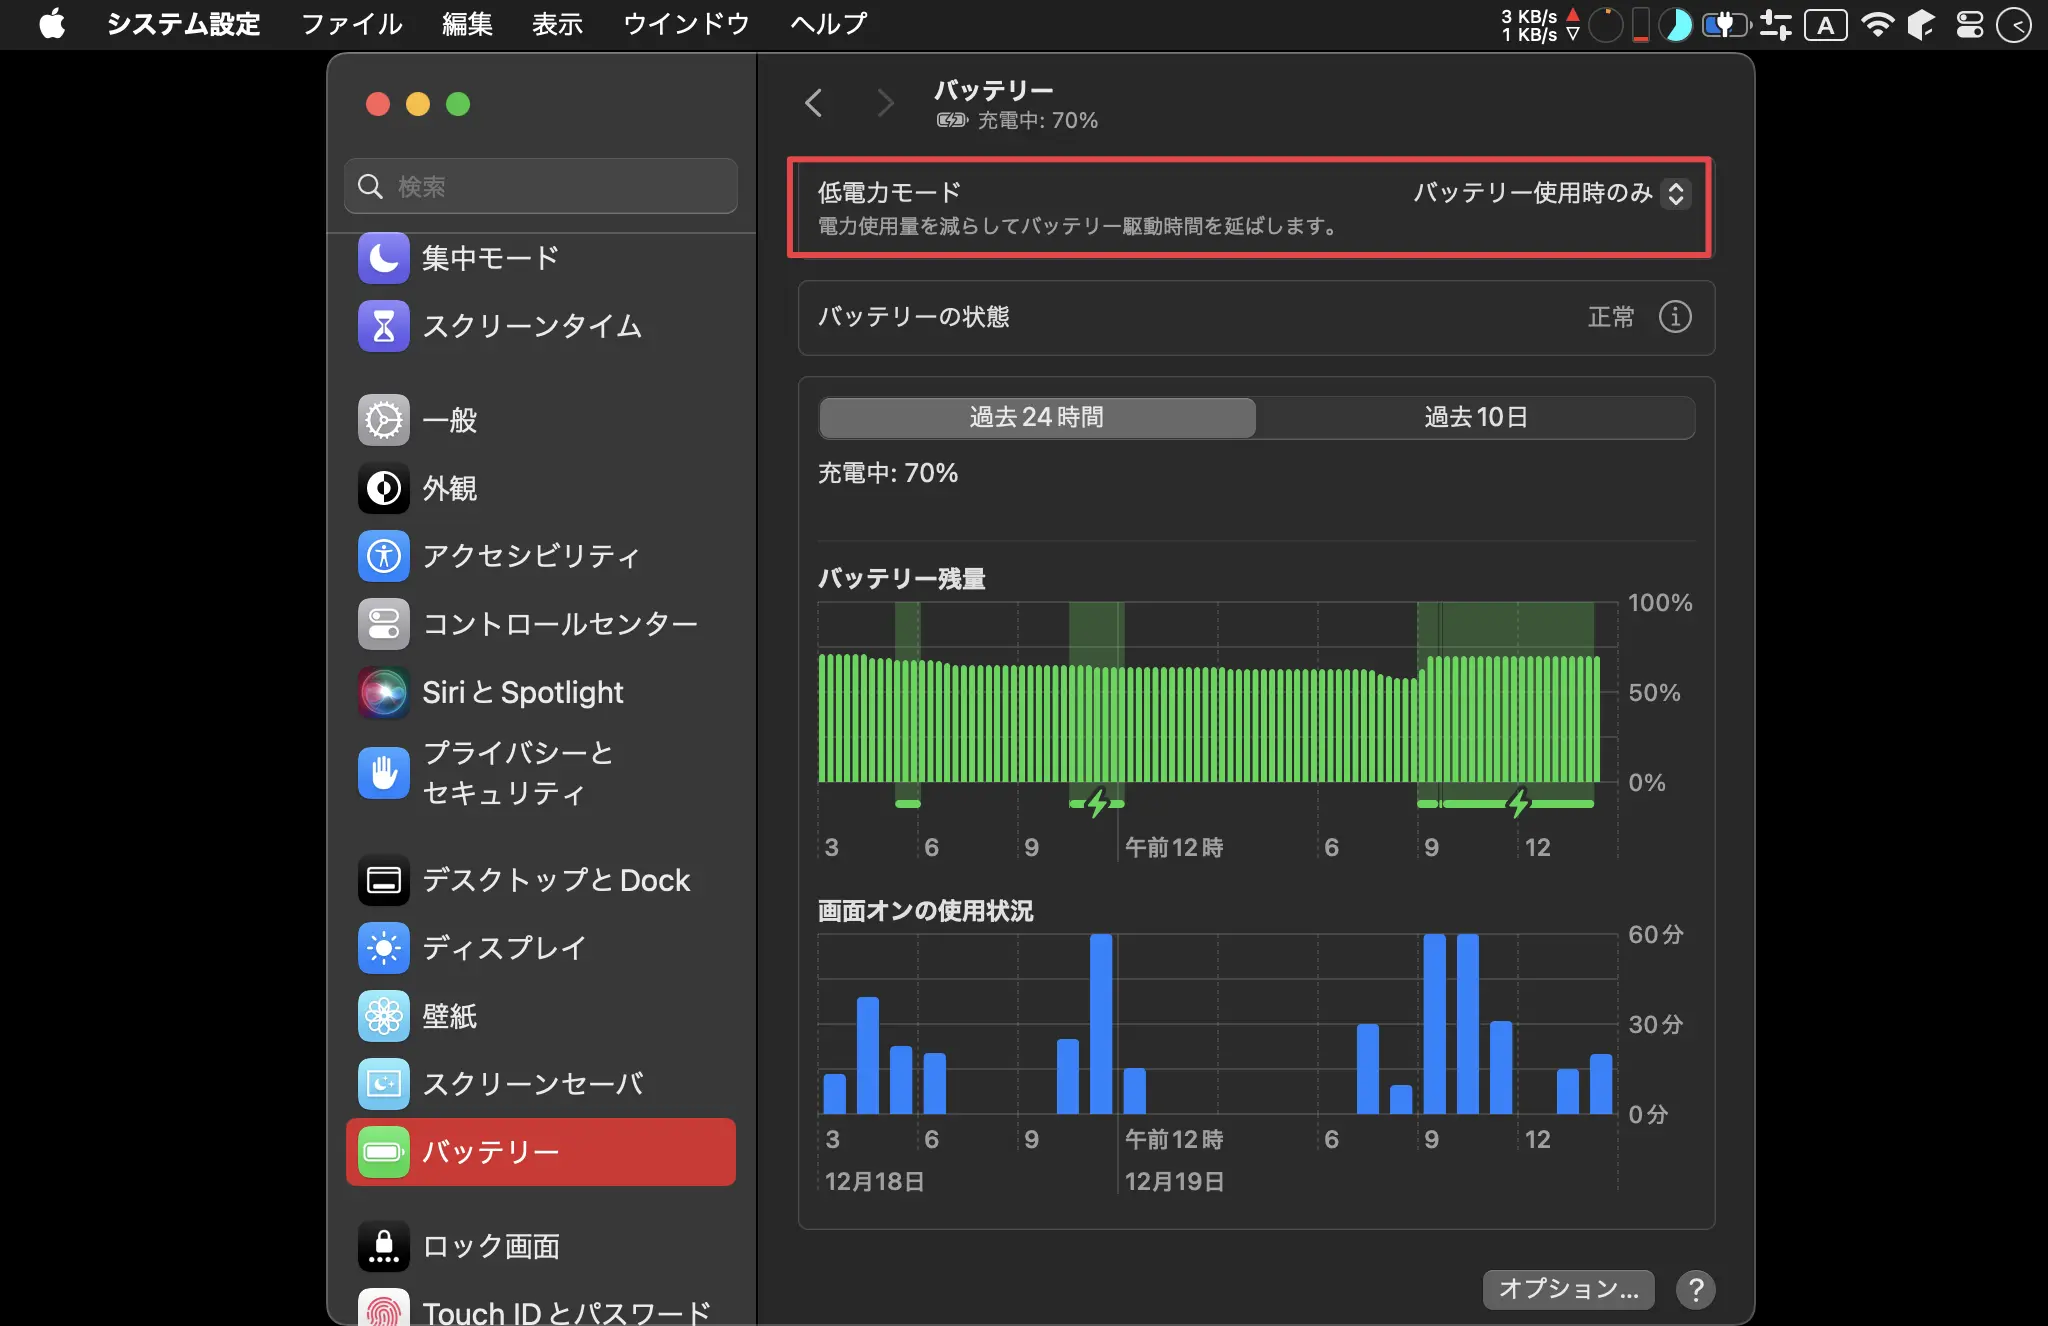
Task: Click network speed indicator in menu bar
Action: pos(1541,24)
